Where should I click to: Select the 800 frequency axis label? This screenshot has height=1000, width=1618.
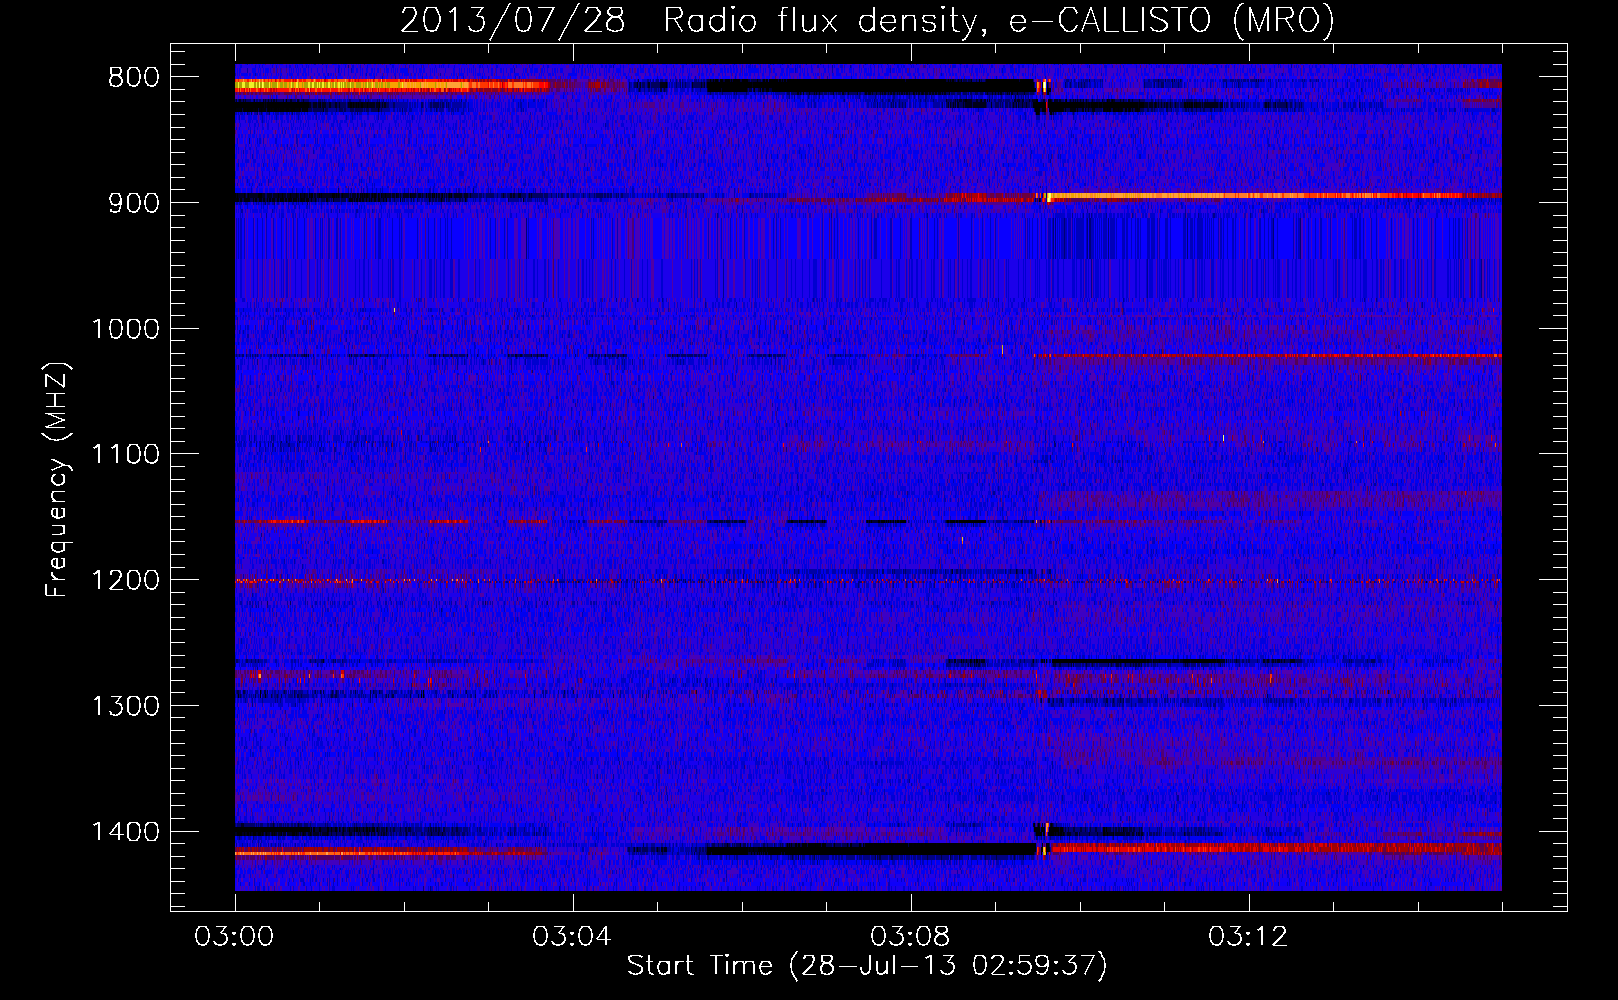pyautogui.click(x=134, y=78)
